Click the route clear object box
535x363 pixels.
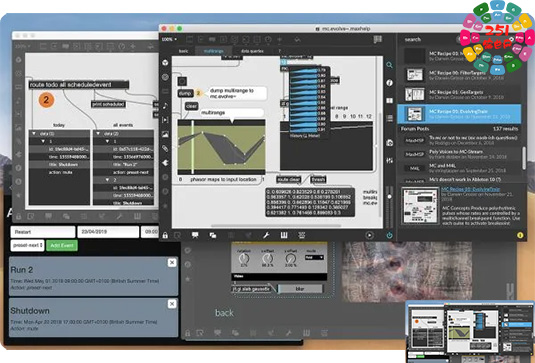click(289, 179)
